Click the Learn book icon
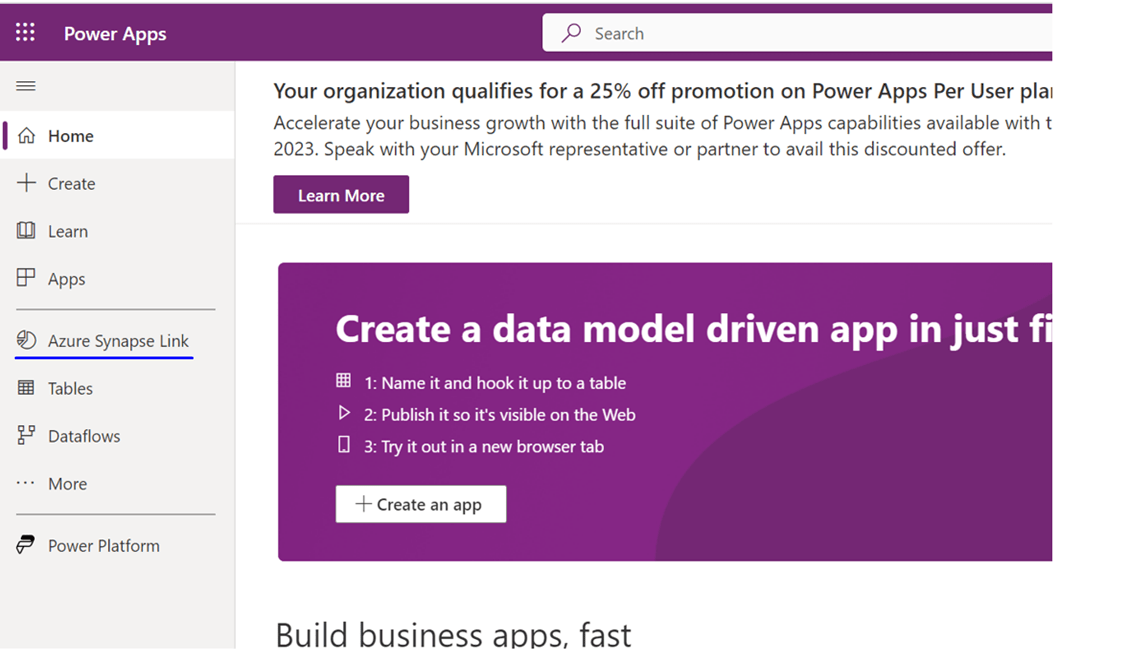This screenshot has width=1129, height=662. [27, 231]
